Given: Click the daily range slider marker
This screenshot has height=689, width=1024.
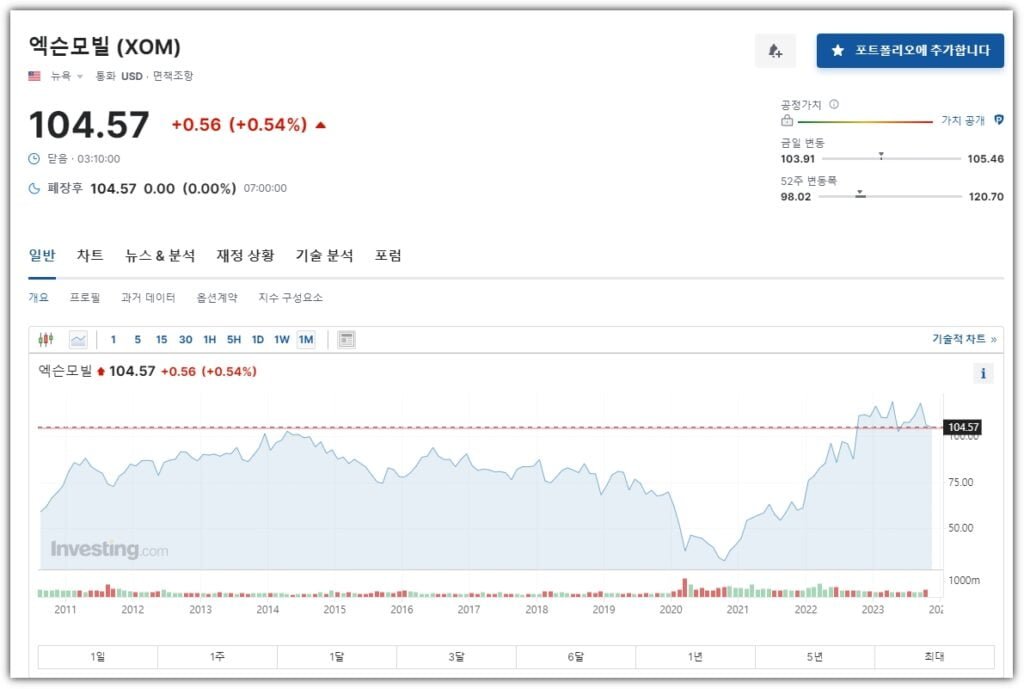Looking at the screenshot, I should point(881,156).
